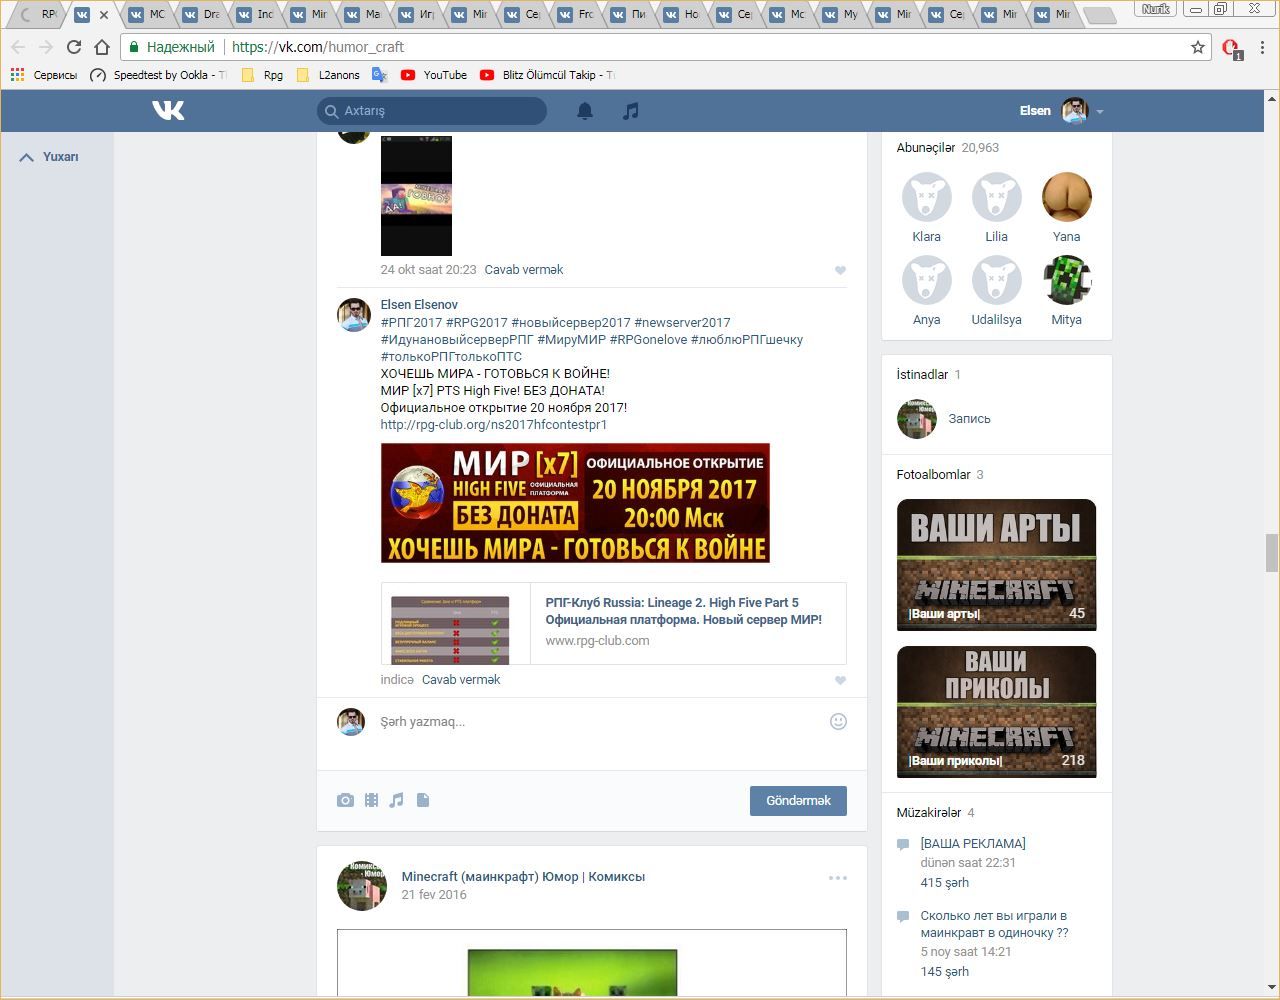This screenshot has height=1000, width=1280.
Task: Open 21 fev 2016 post date
Action: (434, 895)
